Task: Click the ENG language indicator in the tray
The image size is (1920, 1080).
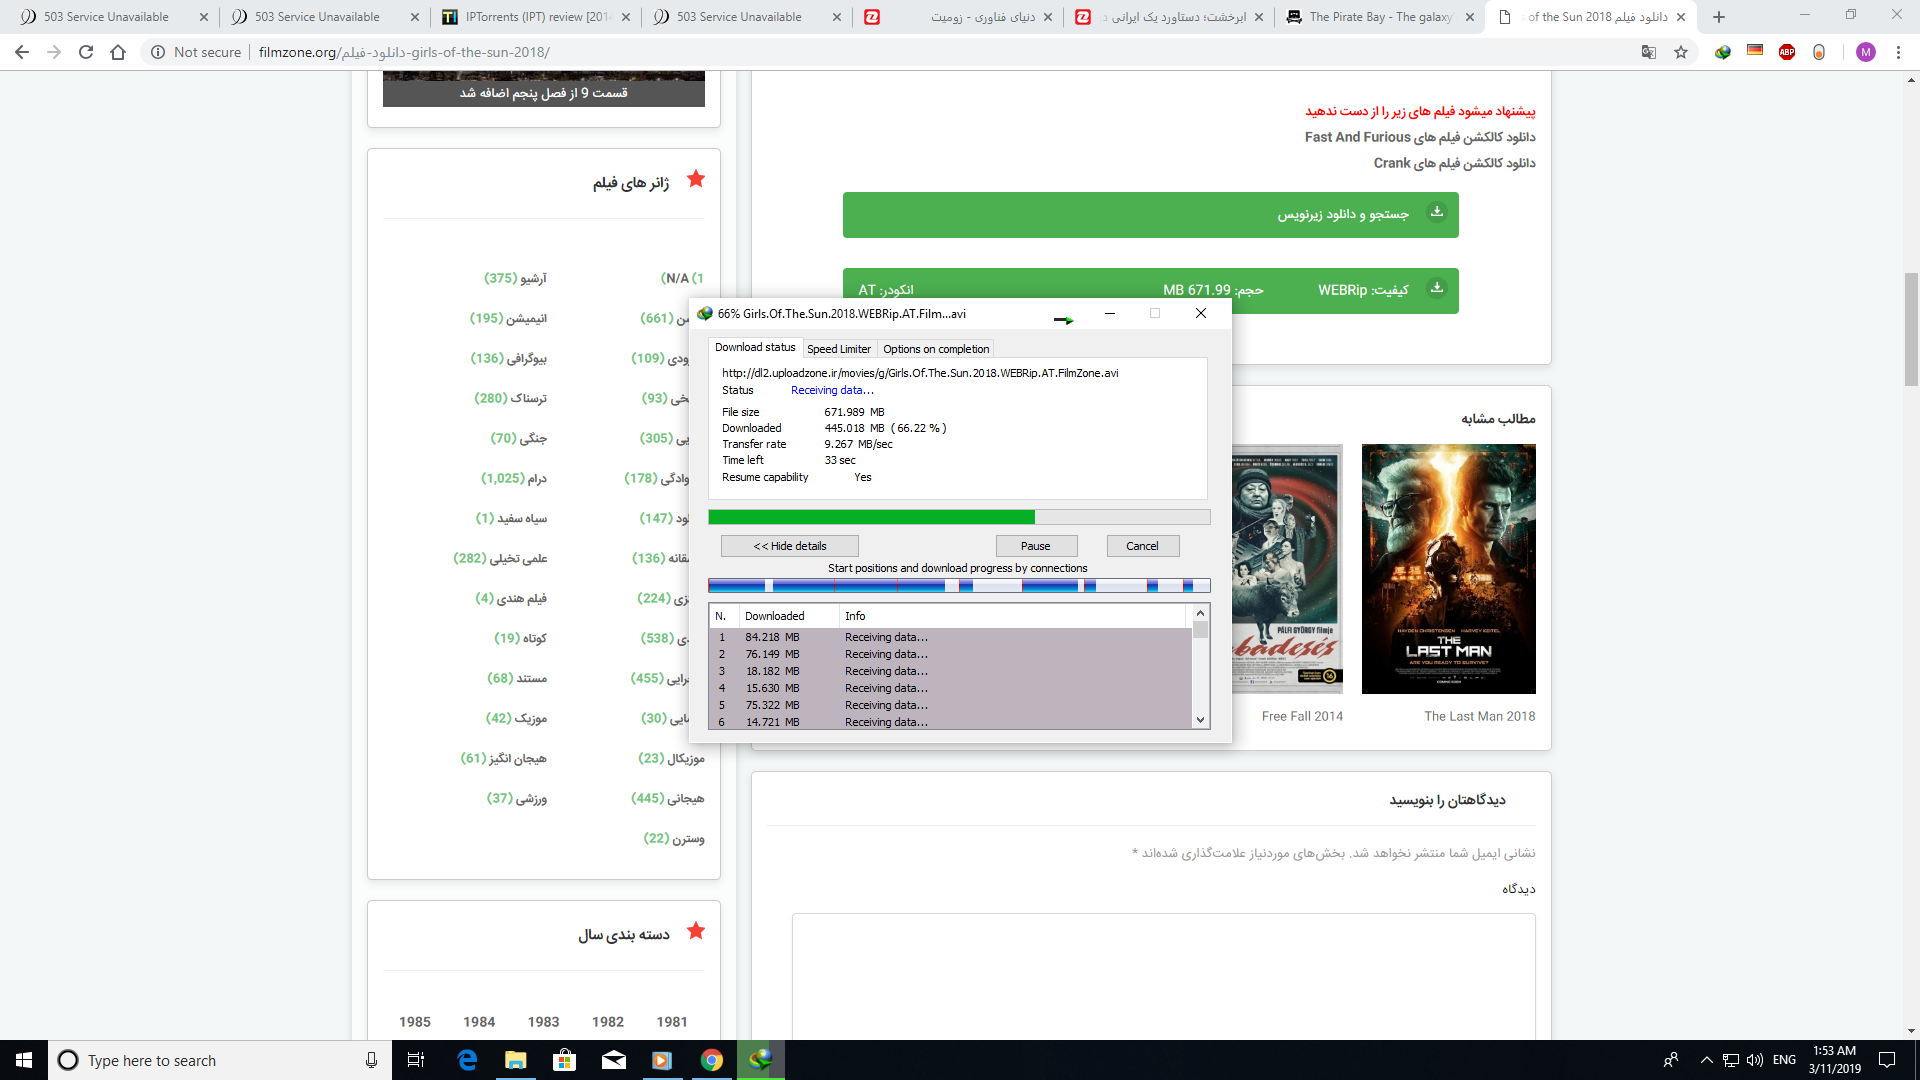Action: pyautogui.click(x=1785, y=1060)
